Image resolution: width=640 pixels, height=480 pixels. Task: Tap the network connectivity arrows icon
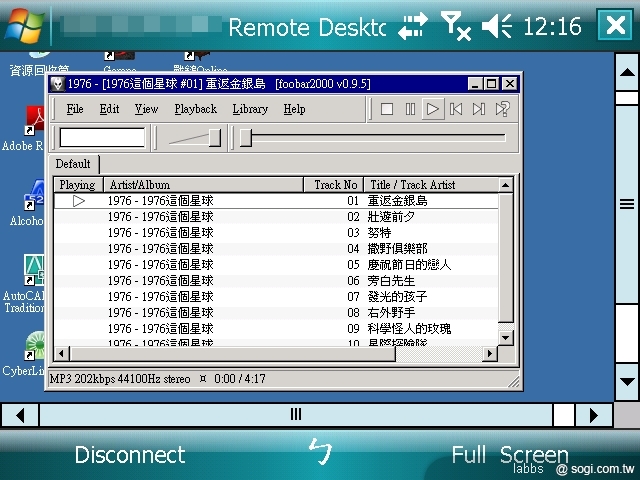point(412,26)
